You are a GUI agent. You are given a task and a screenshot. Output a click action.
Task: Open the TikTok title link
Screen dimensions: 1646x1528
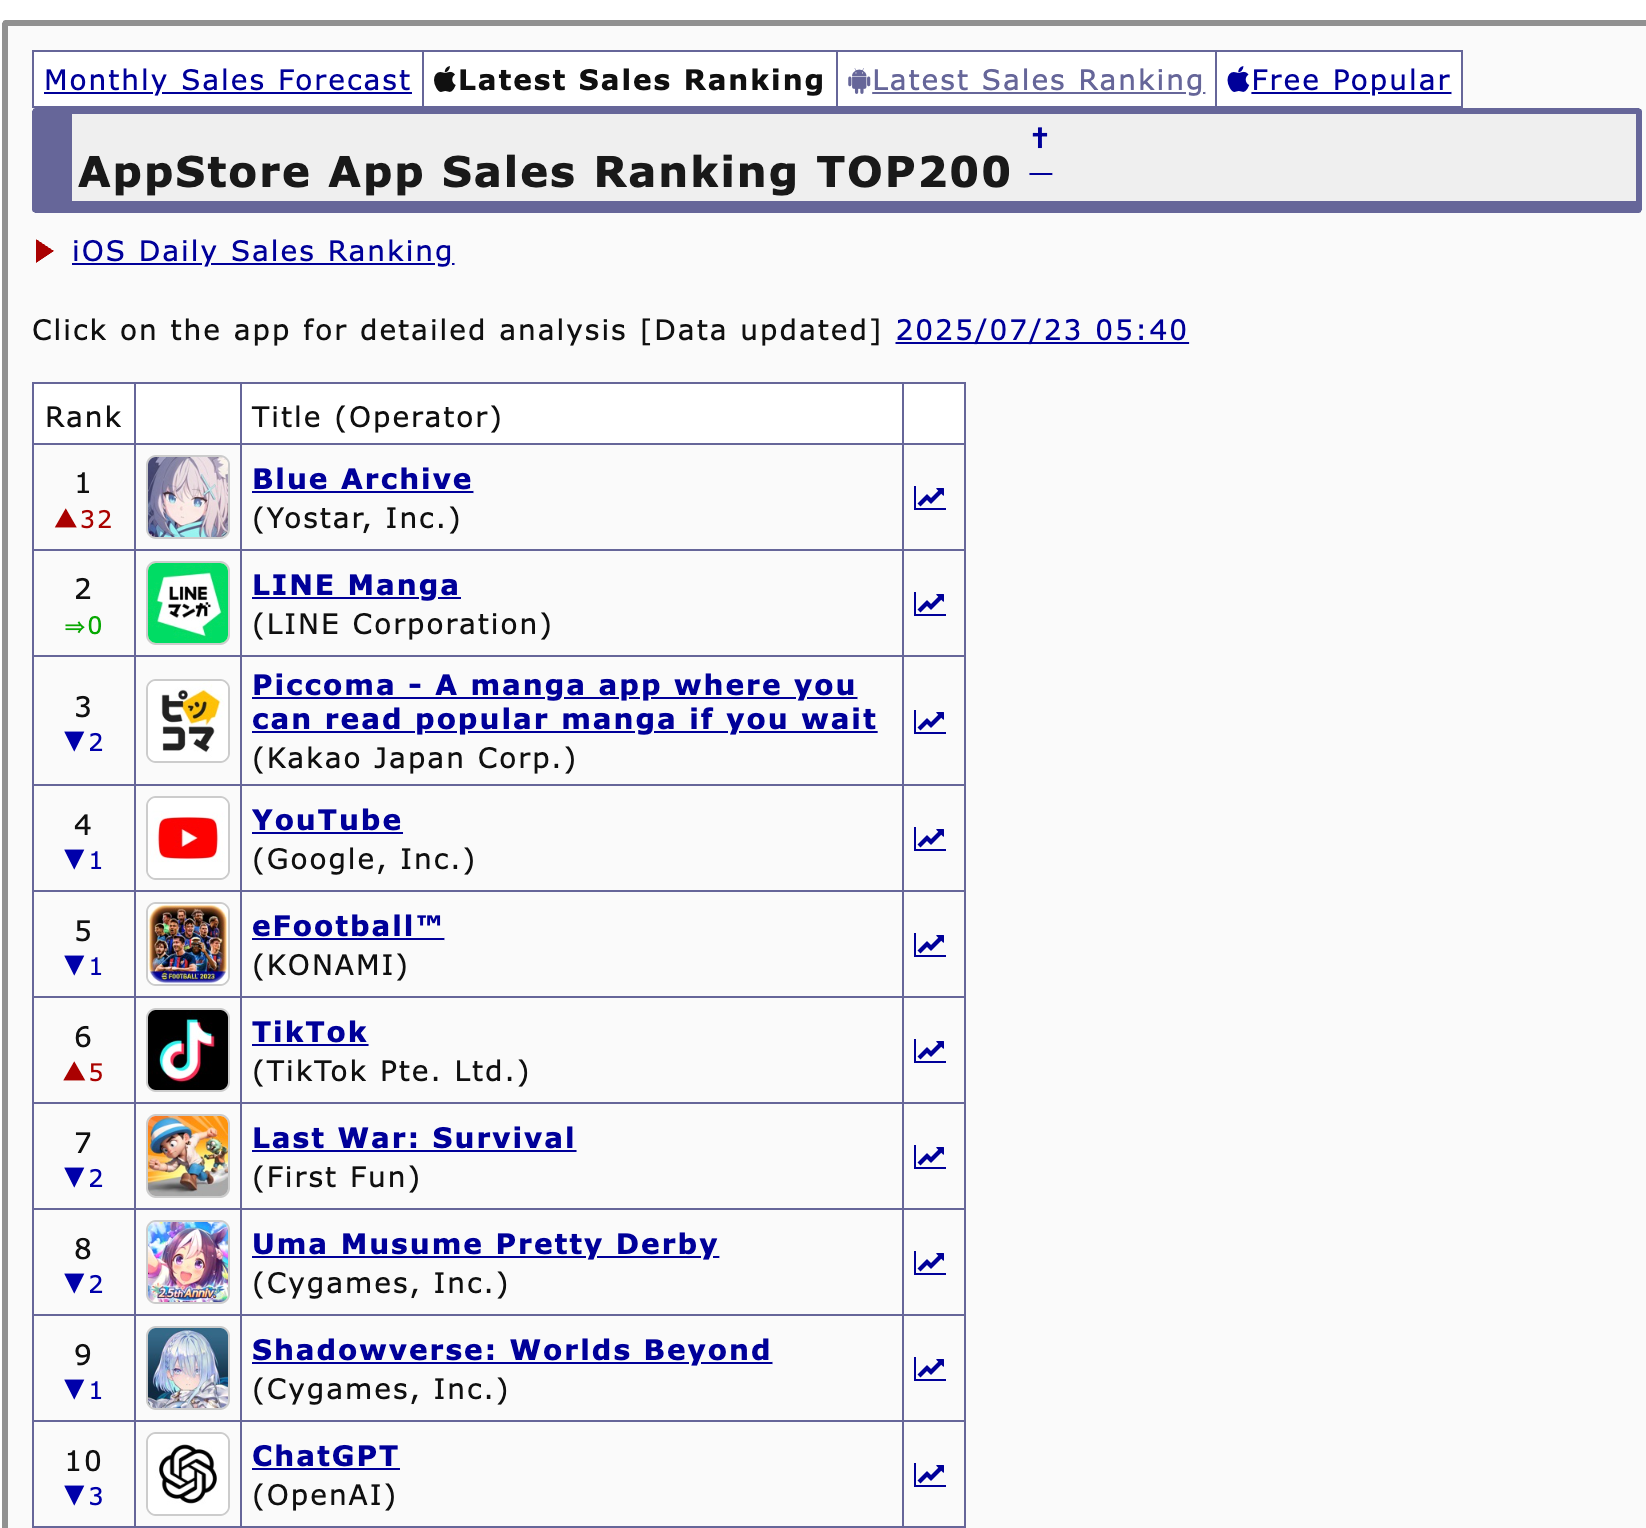(310, 1032)
